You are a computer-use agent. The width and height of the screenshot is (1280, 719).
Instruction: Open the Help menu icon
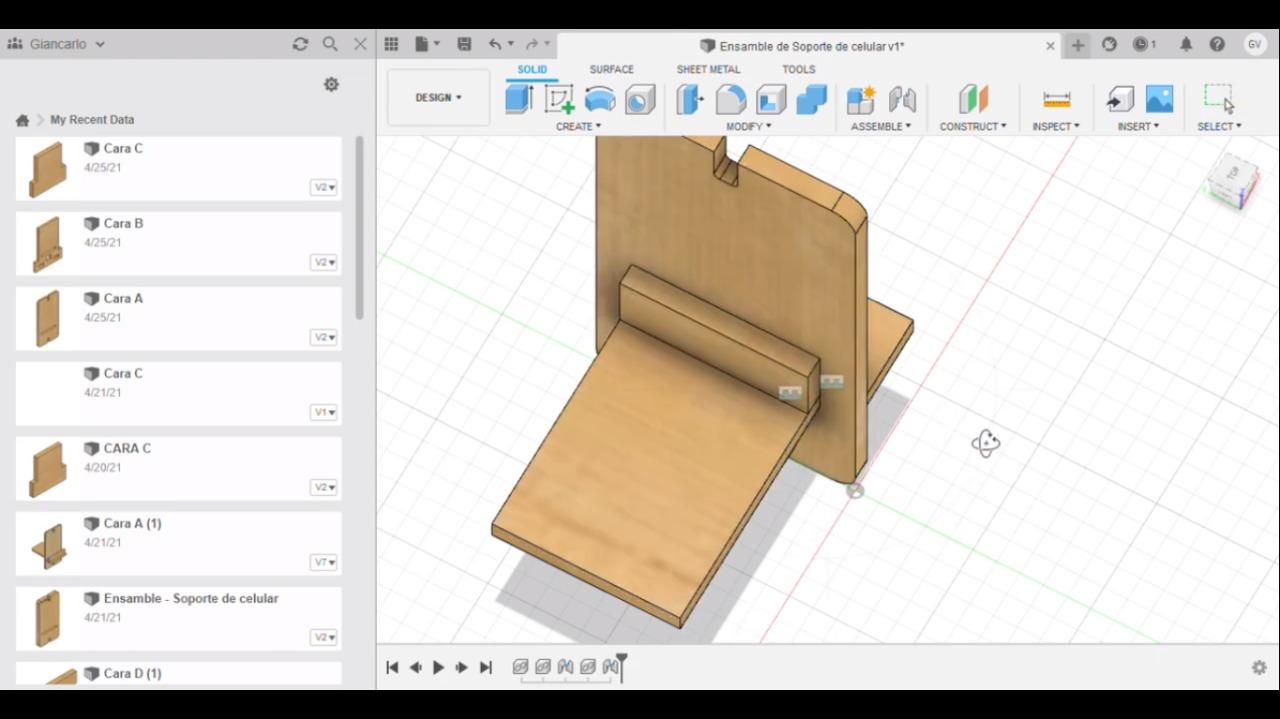[1217, 44]
